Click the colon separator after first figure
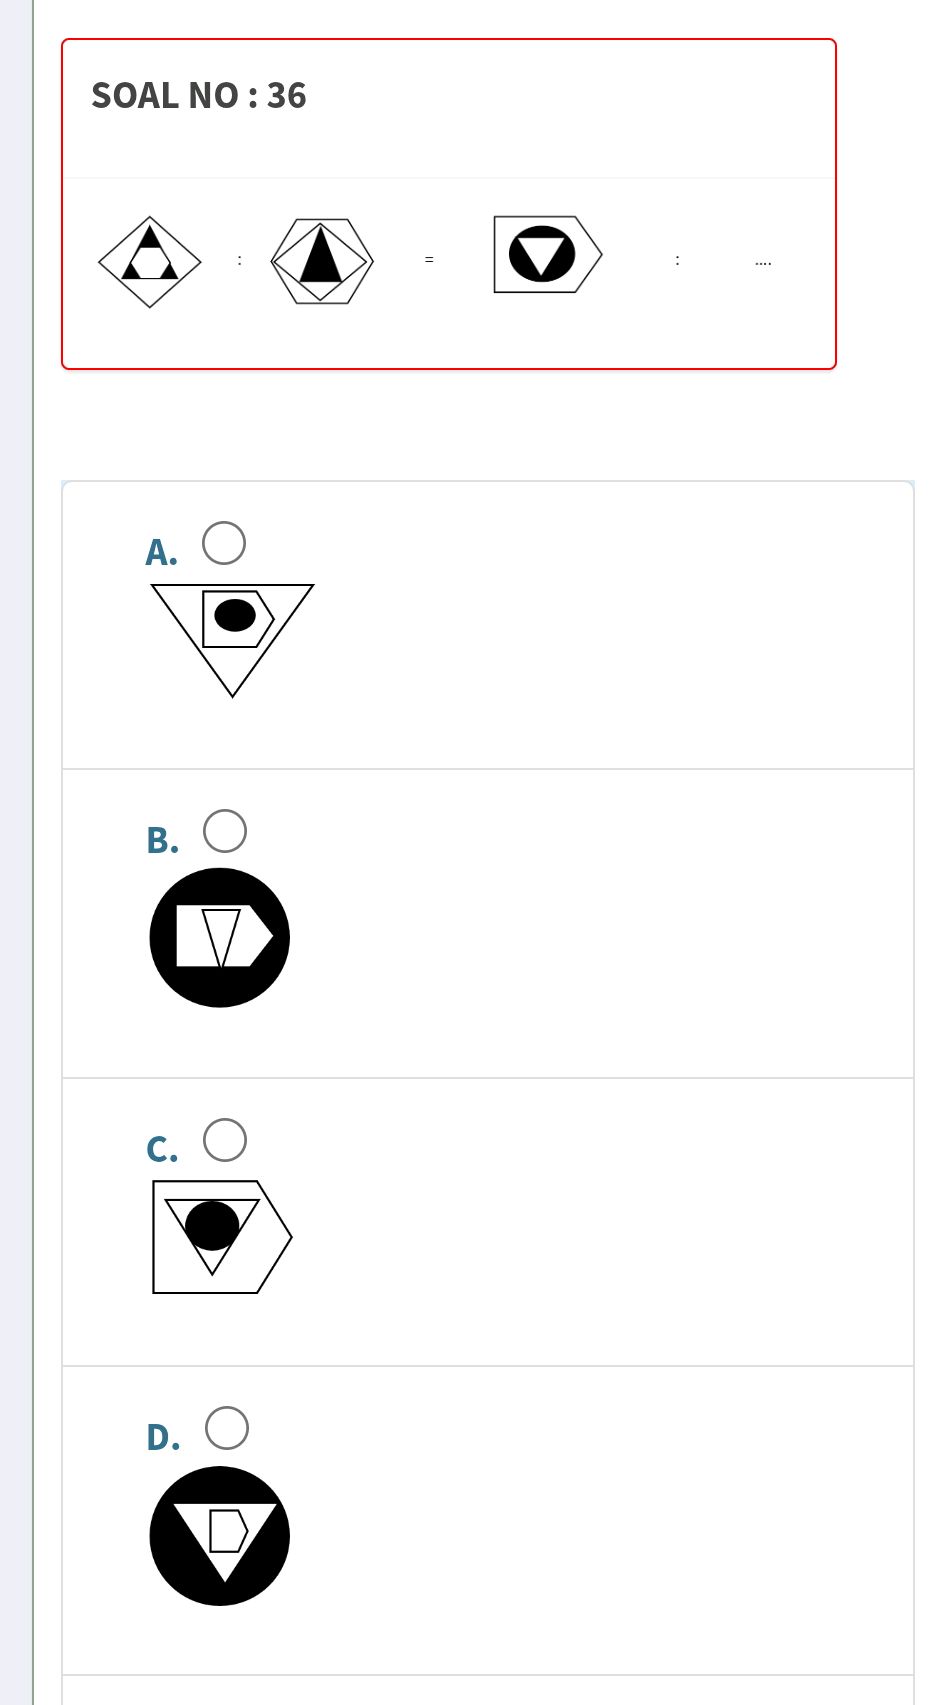The image size is (941, 1705). point(240,259)
